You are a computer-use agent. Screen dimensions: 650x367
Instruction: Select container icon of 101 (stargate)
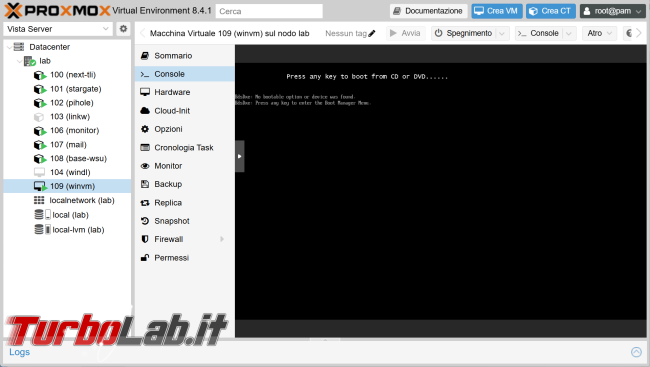40,89
